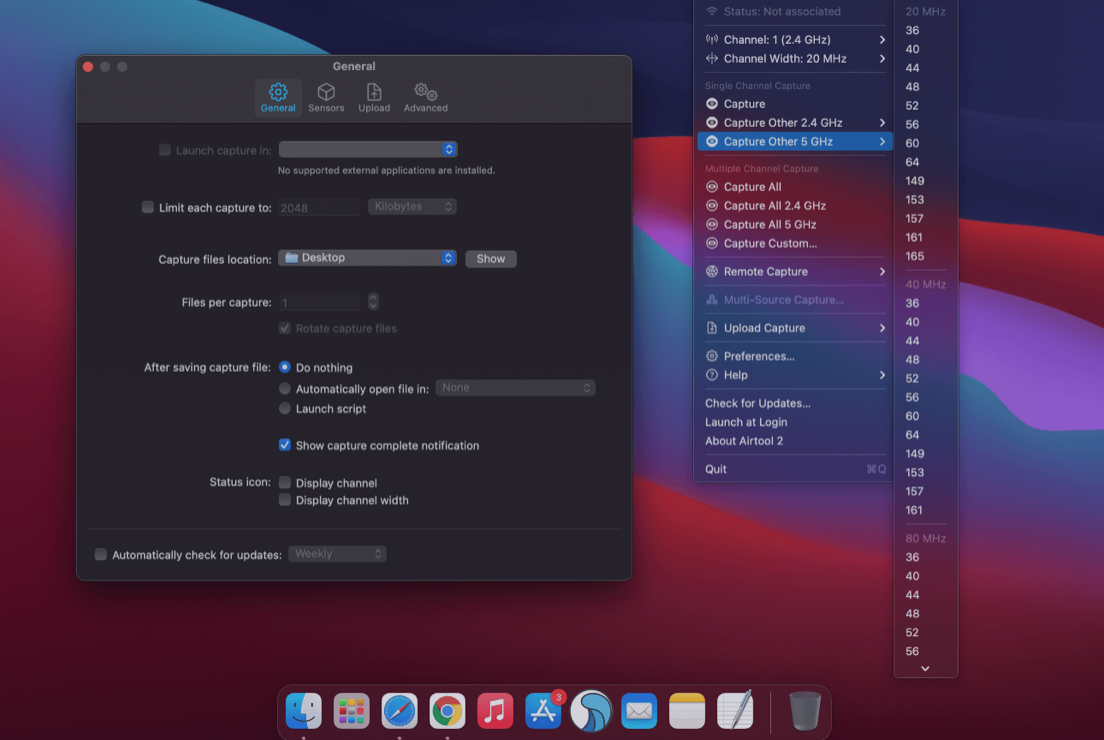Image resolution: width=1104 pixels, height=740 pixels.
Task: Choose Capture All 2.4 GHz from the menu
Action: coord(778,205)
